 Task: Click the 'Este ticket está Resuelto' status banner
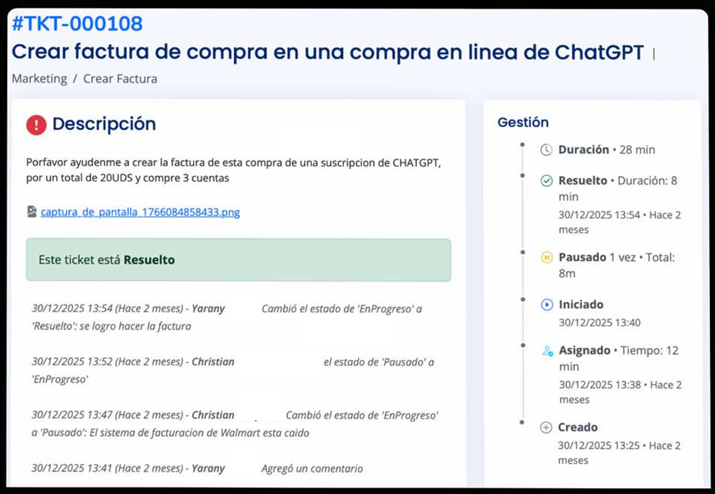[238, 260]
